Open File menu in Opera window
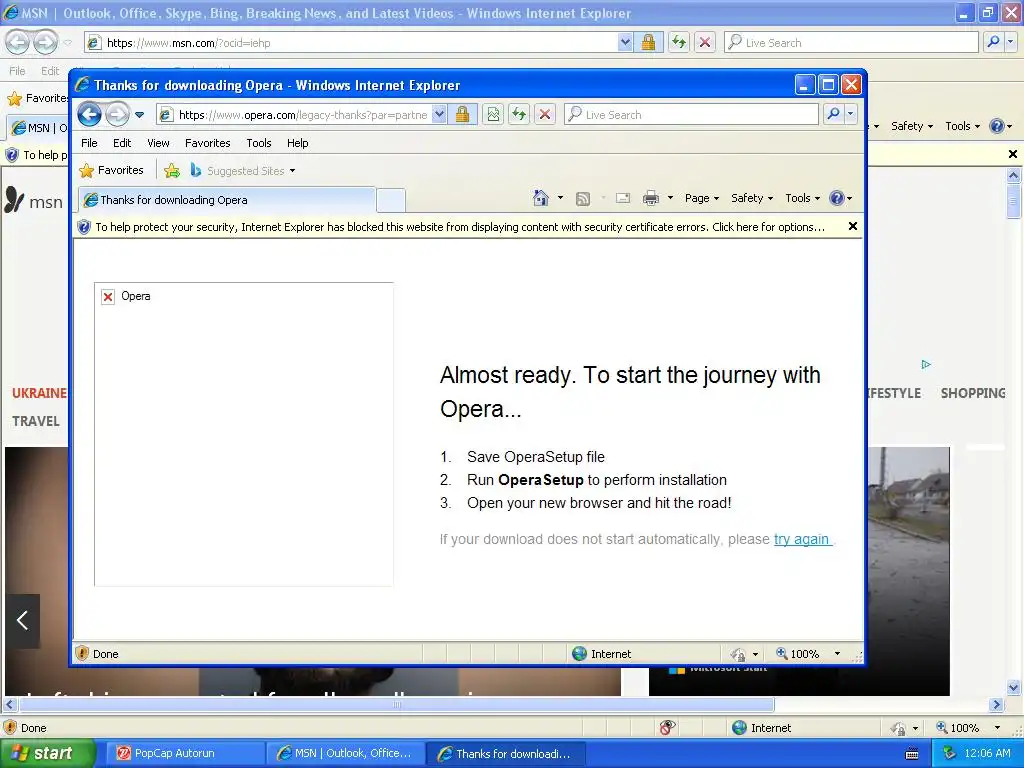The width and height of the screenshot is (1024, 768). click(x=89, y=143)
